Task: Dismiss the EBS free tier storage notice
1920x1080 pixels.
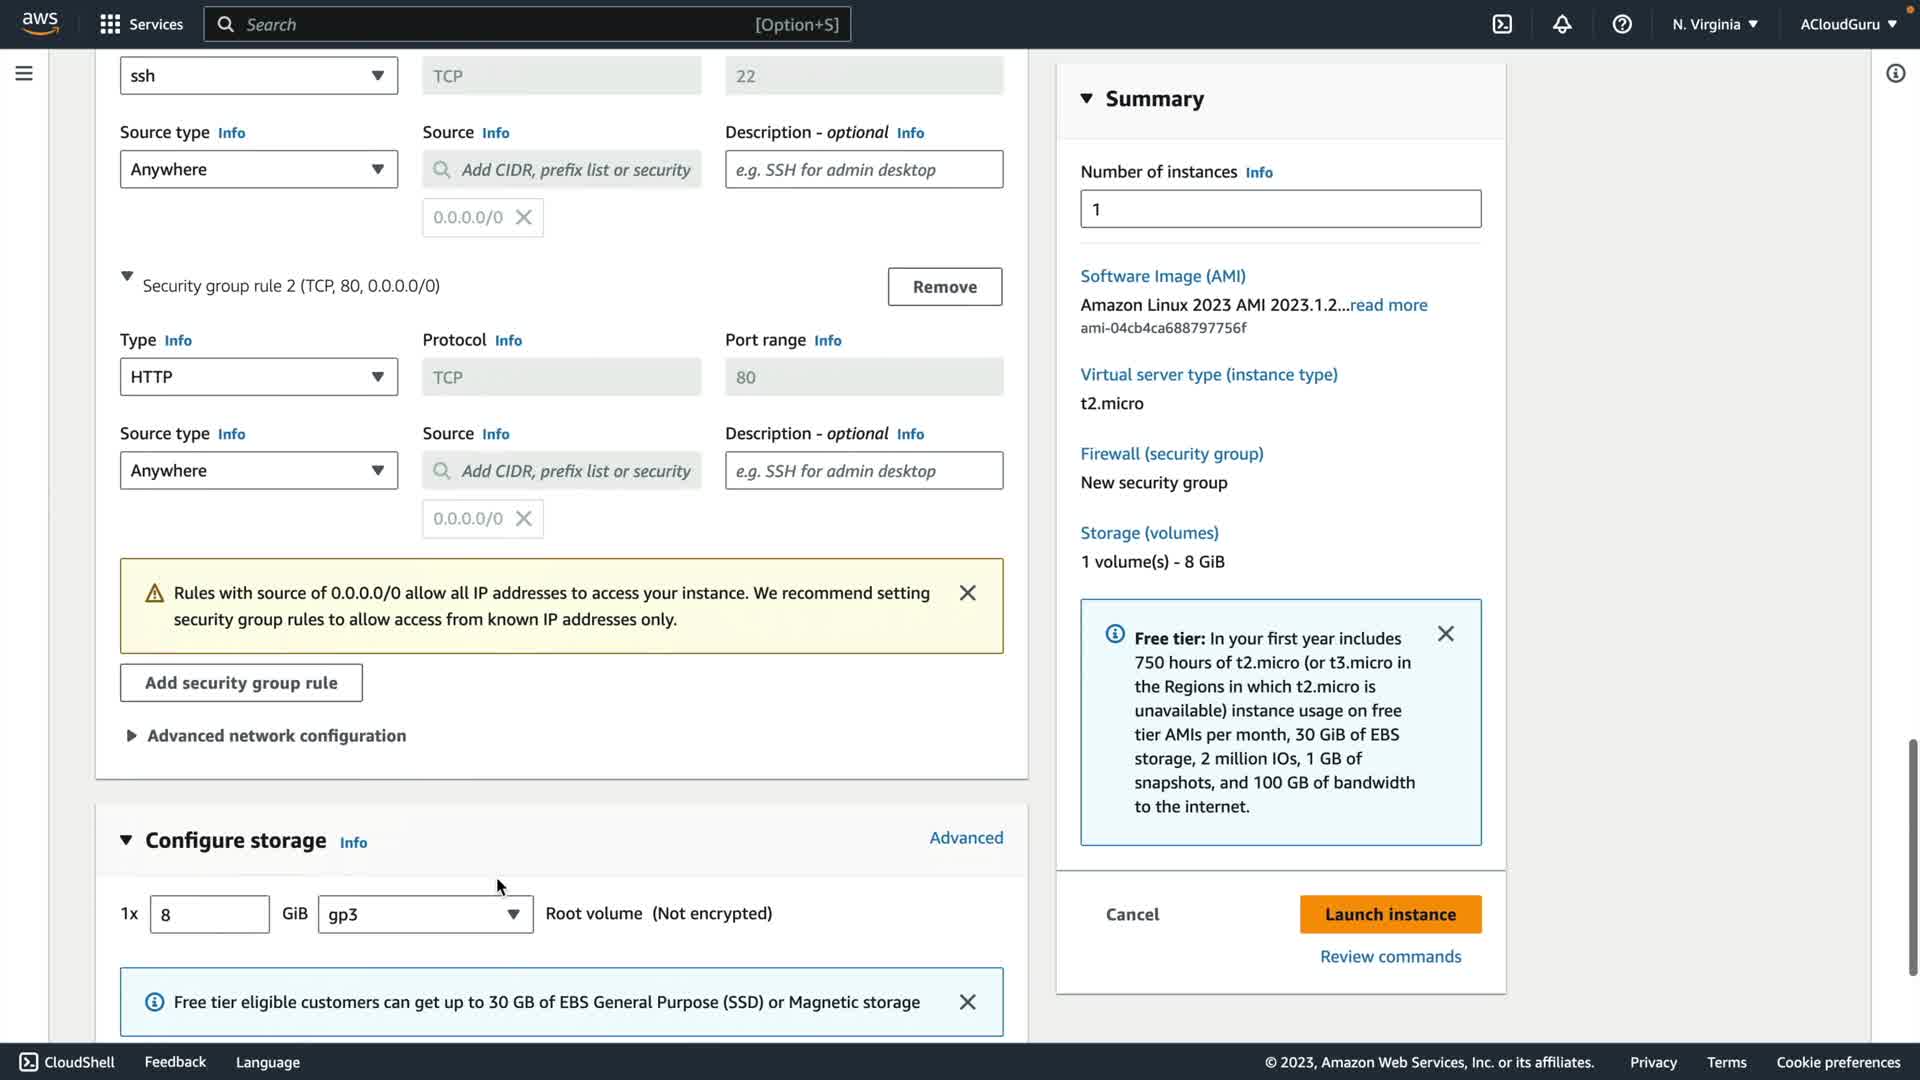Action: (x=967, y=1002)
